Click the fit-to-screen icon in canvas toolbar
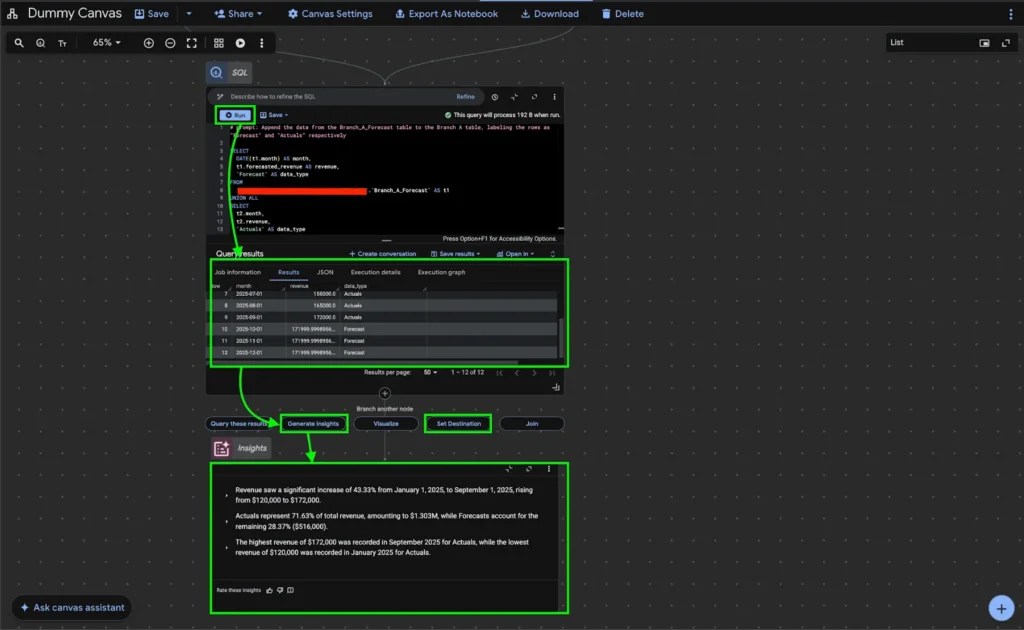 [x=191, y=43]
